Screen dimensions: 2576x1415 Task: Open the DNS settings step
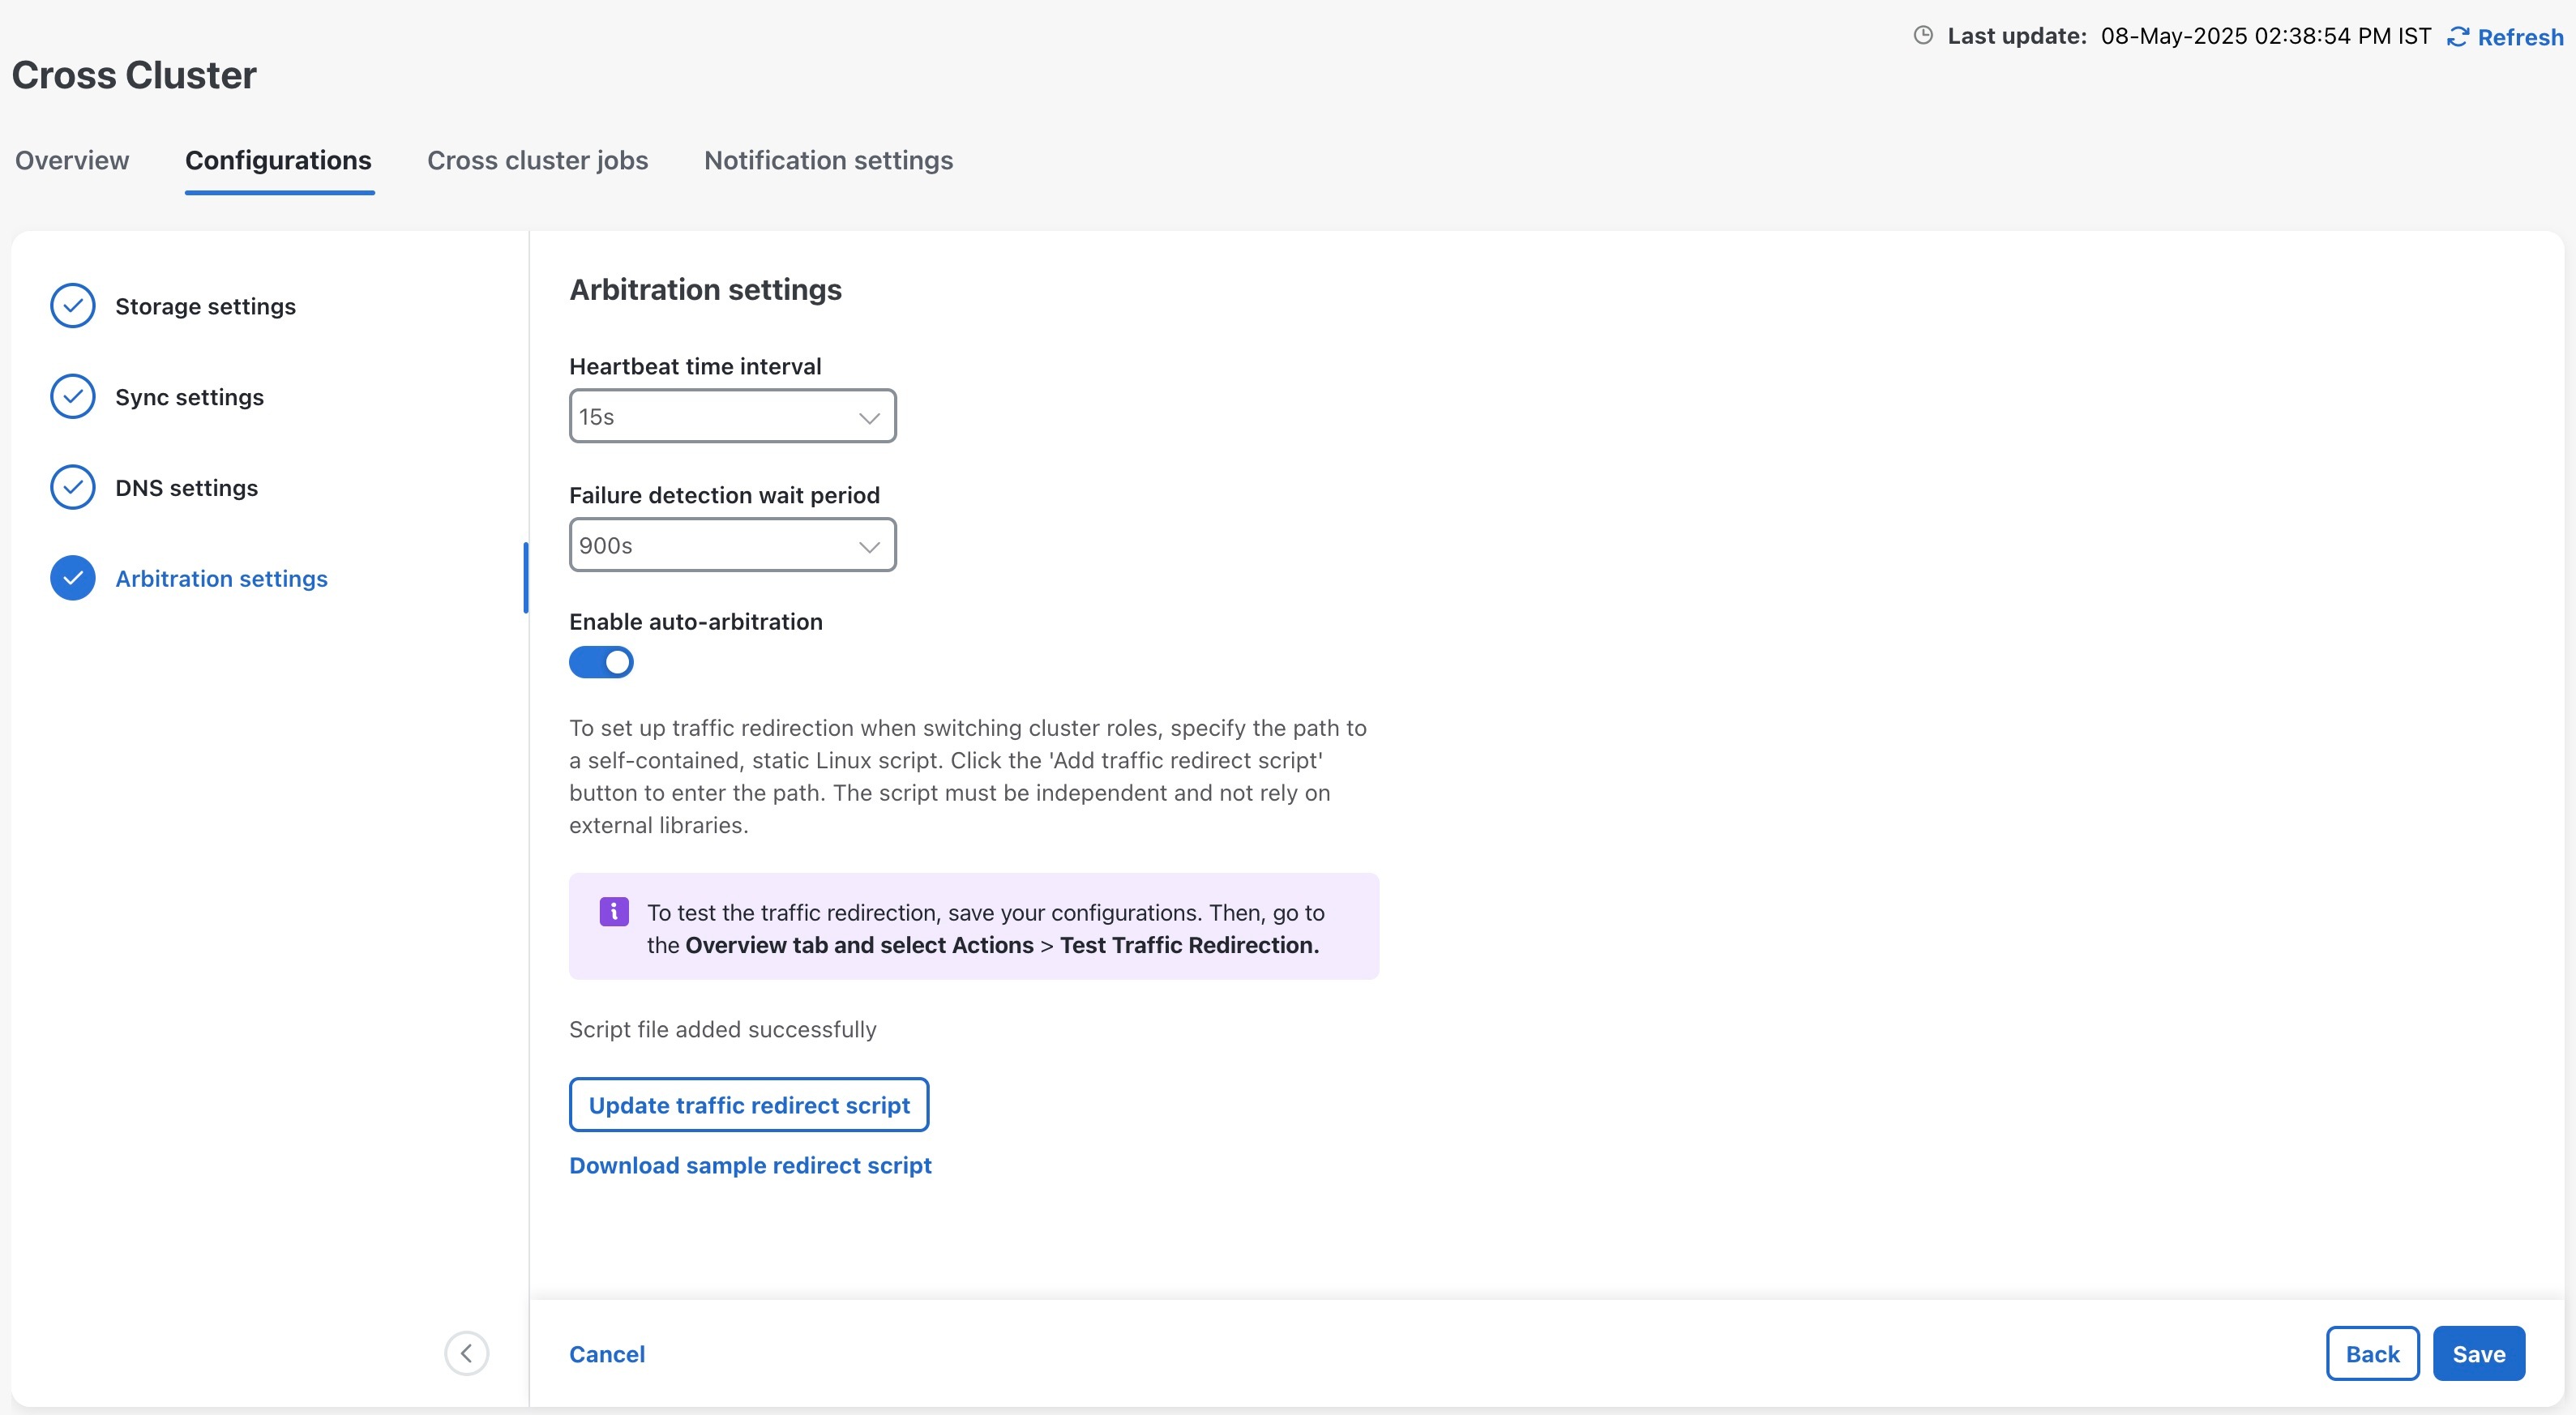pos(186,488)
